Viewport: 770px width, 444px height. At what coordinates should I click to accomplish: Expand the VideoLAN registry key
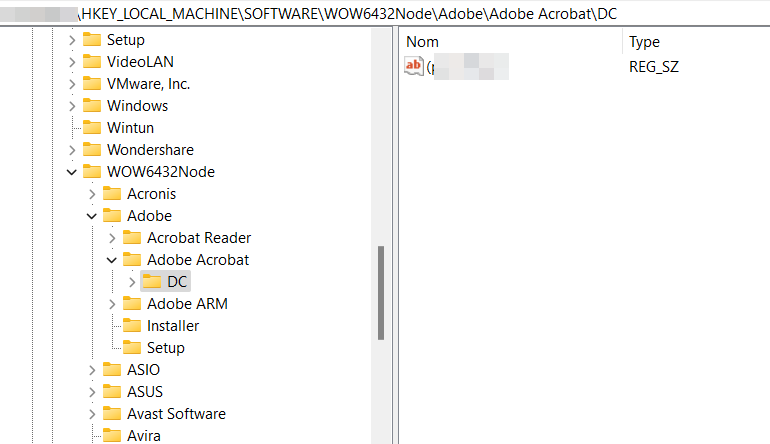tap(72, 62)
